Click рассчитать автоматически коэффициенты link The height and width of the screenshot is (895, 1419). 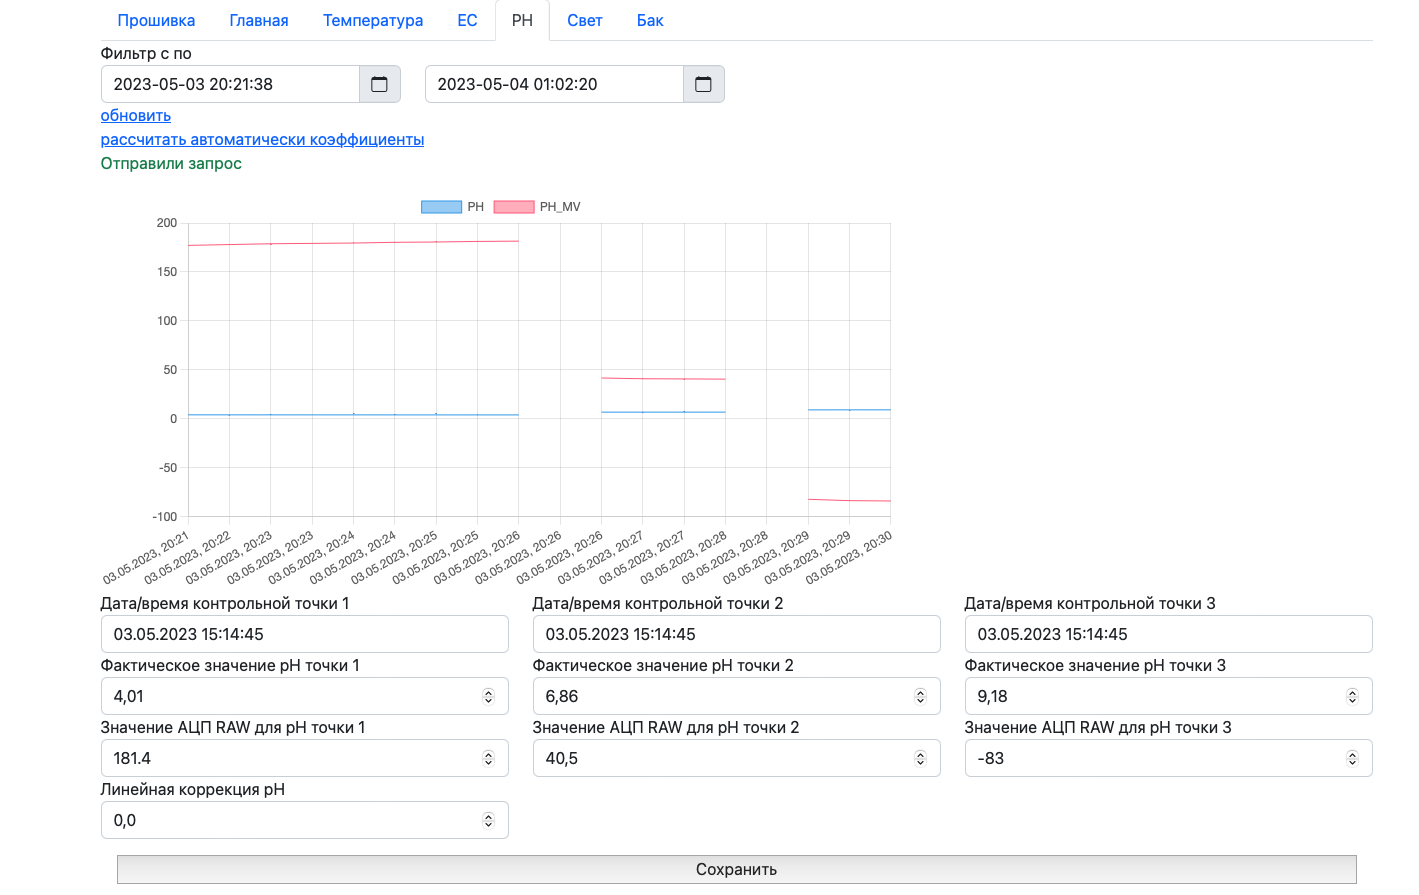tap(262, 140)
